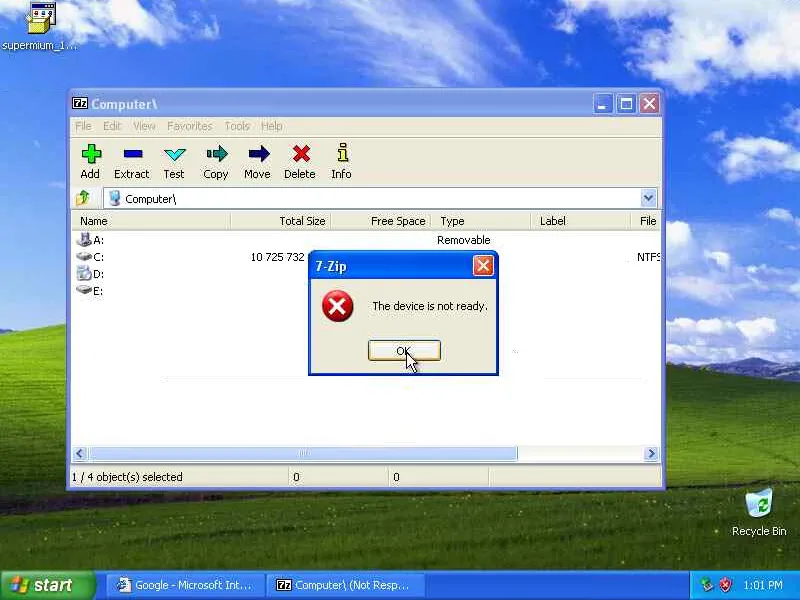This screenshot has width=800, height=600.
Task: Open the Tools menu
Action: point(237,126)
